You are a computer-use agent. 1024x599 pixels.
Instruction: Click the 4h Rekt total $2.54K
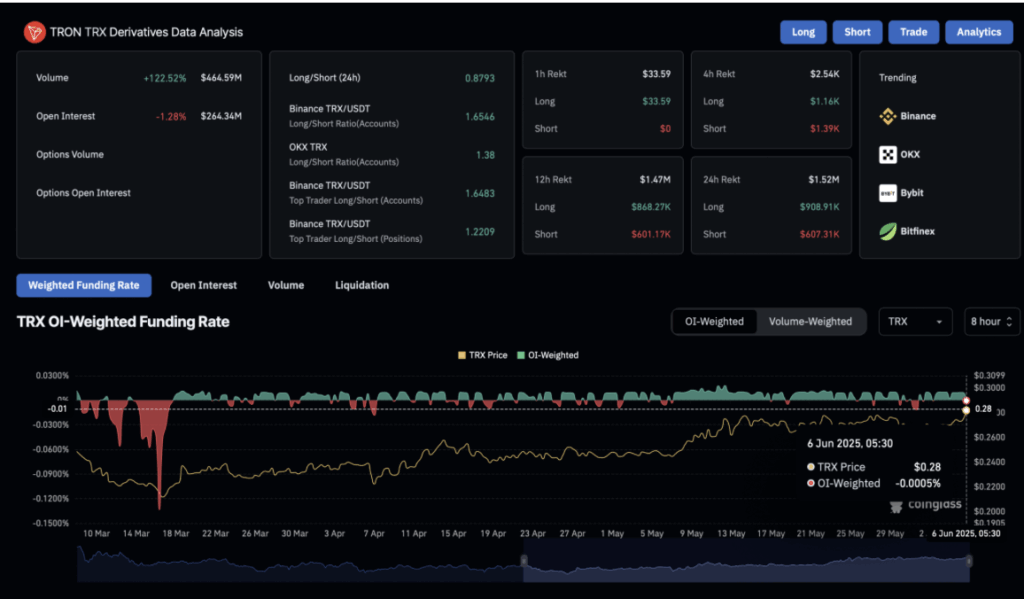[x=824, y=74]
